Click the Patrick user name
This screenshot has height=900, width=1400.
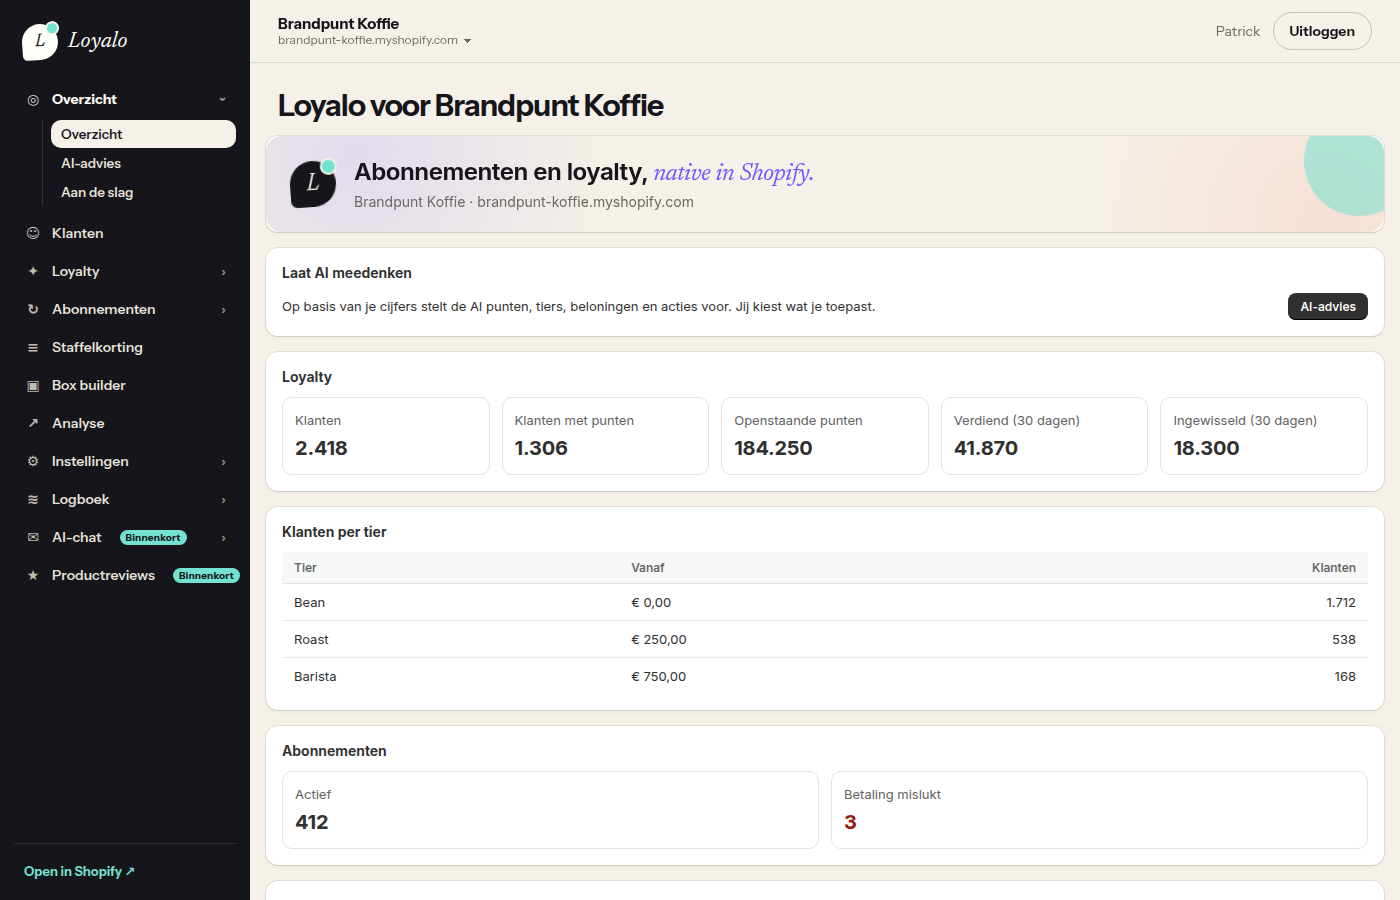click(1237, 31)
